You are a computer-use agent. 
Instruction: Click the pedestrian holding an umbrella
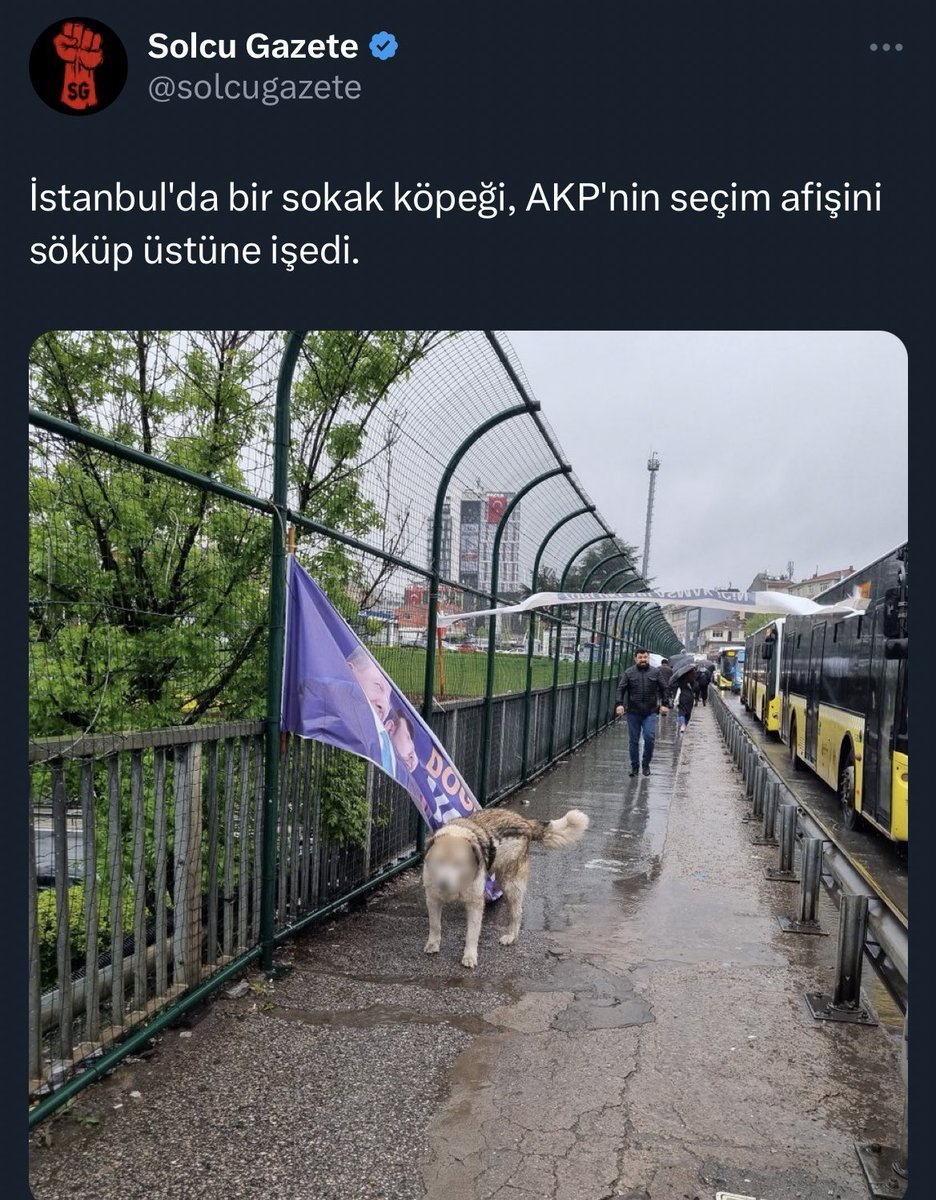(x=685, y=692)
